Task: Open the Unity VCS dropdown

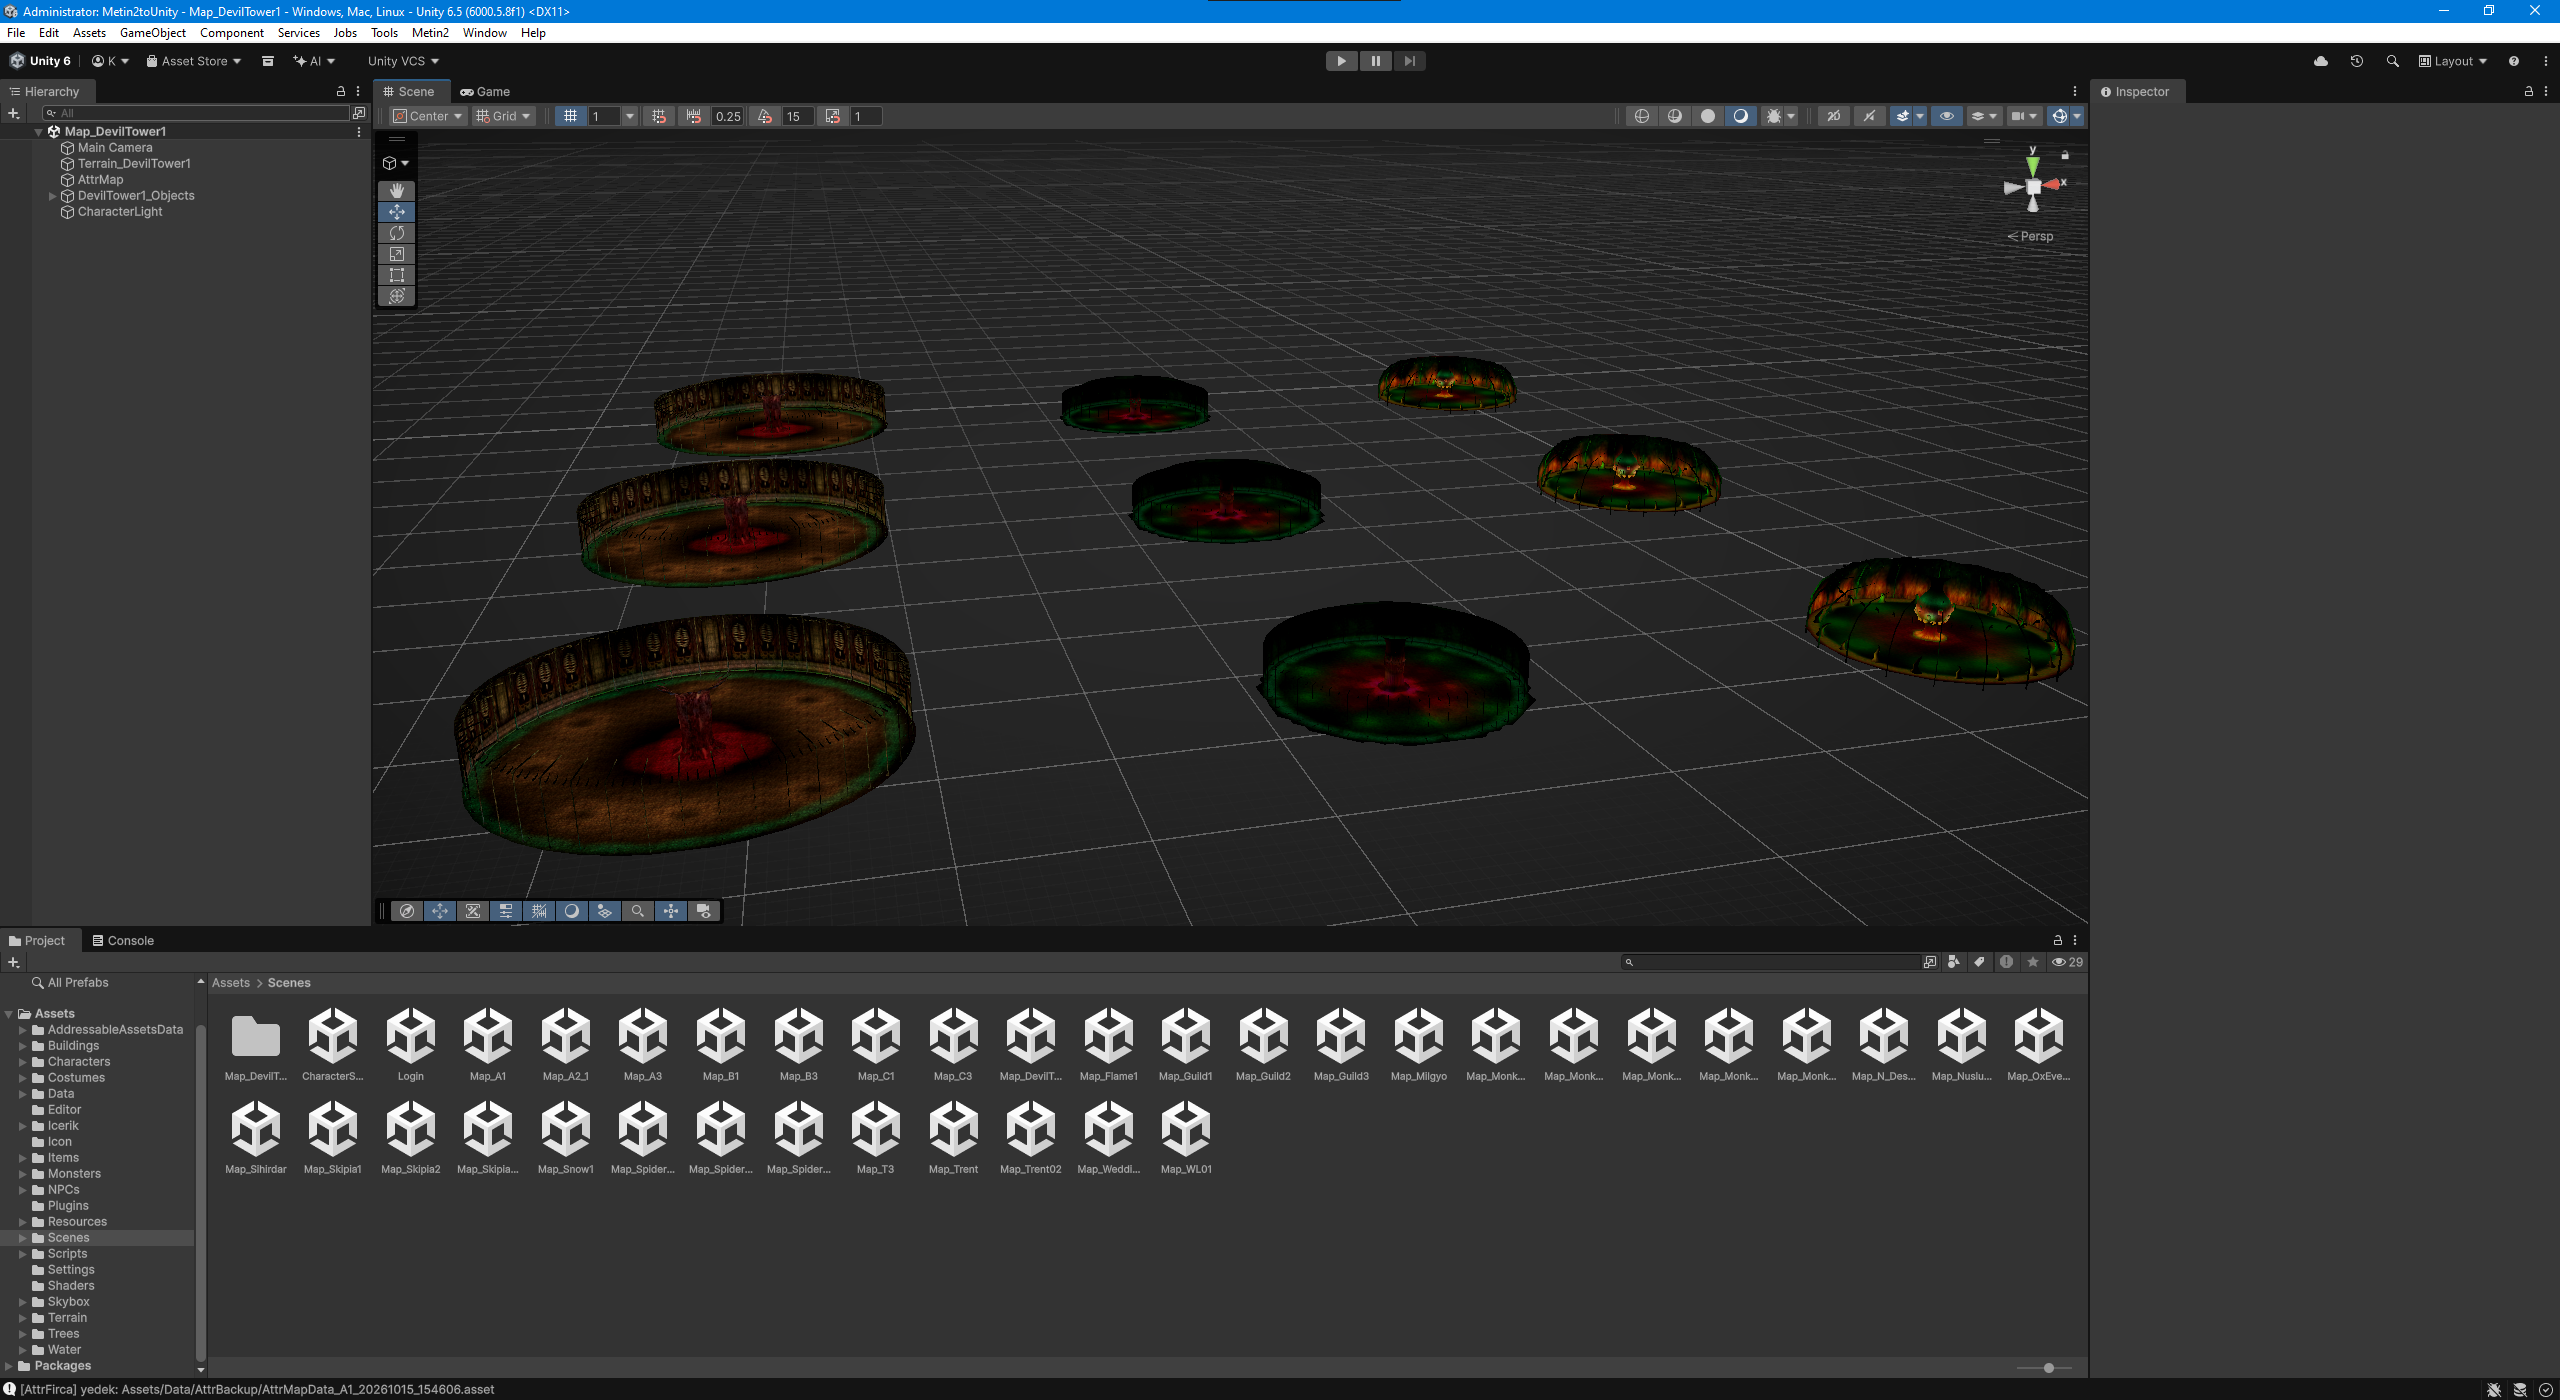Action: (403, 61)
